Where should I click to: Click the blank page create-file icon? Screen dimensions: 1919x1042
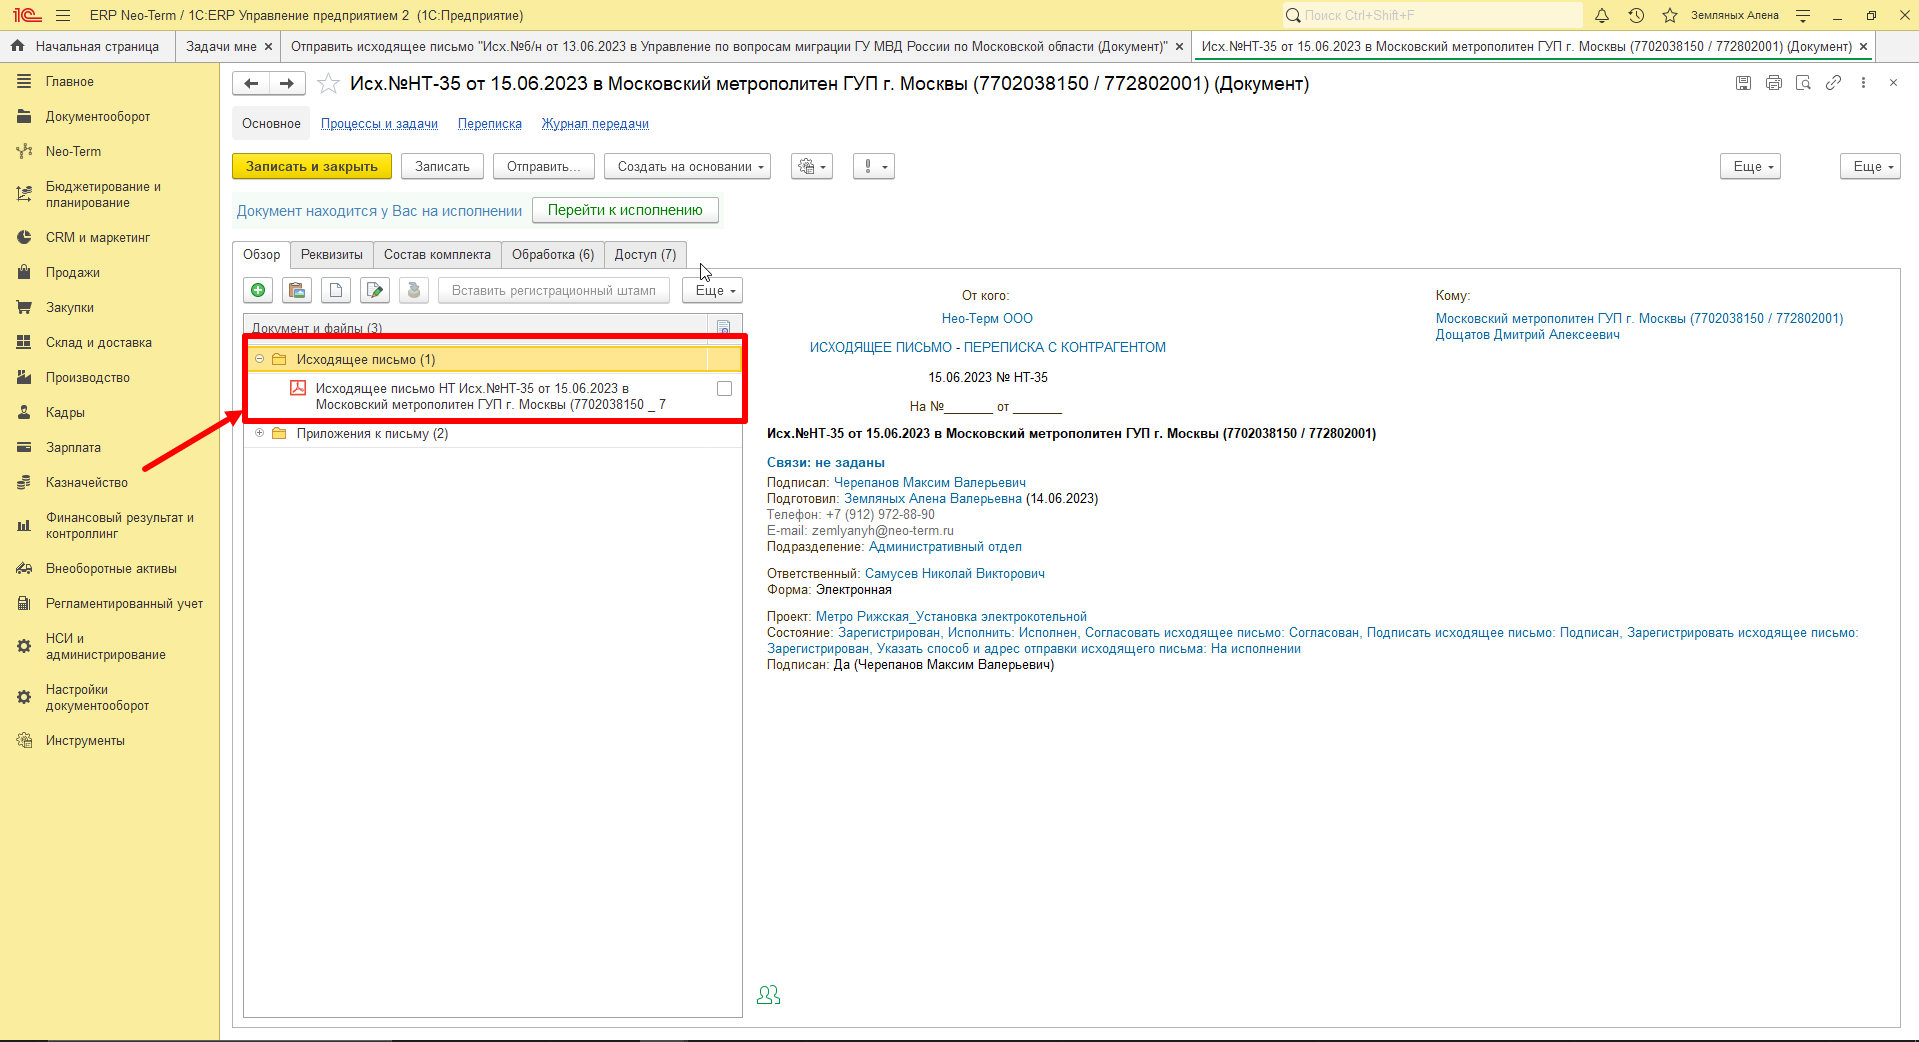pyautogui.click(x=336, y=290)
